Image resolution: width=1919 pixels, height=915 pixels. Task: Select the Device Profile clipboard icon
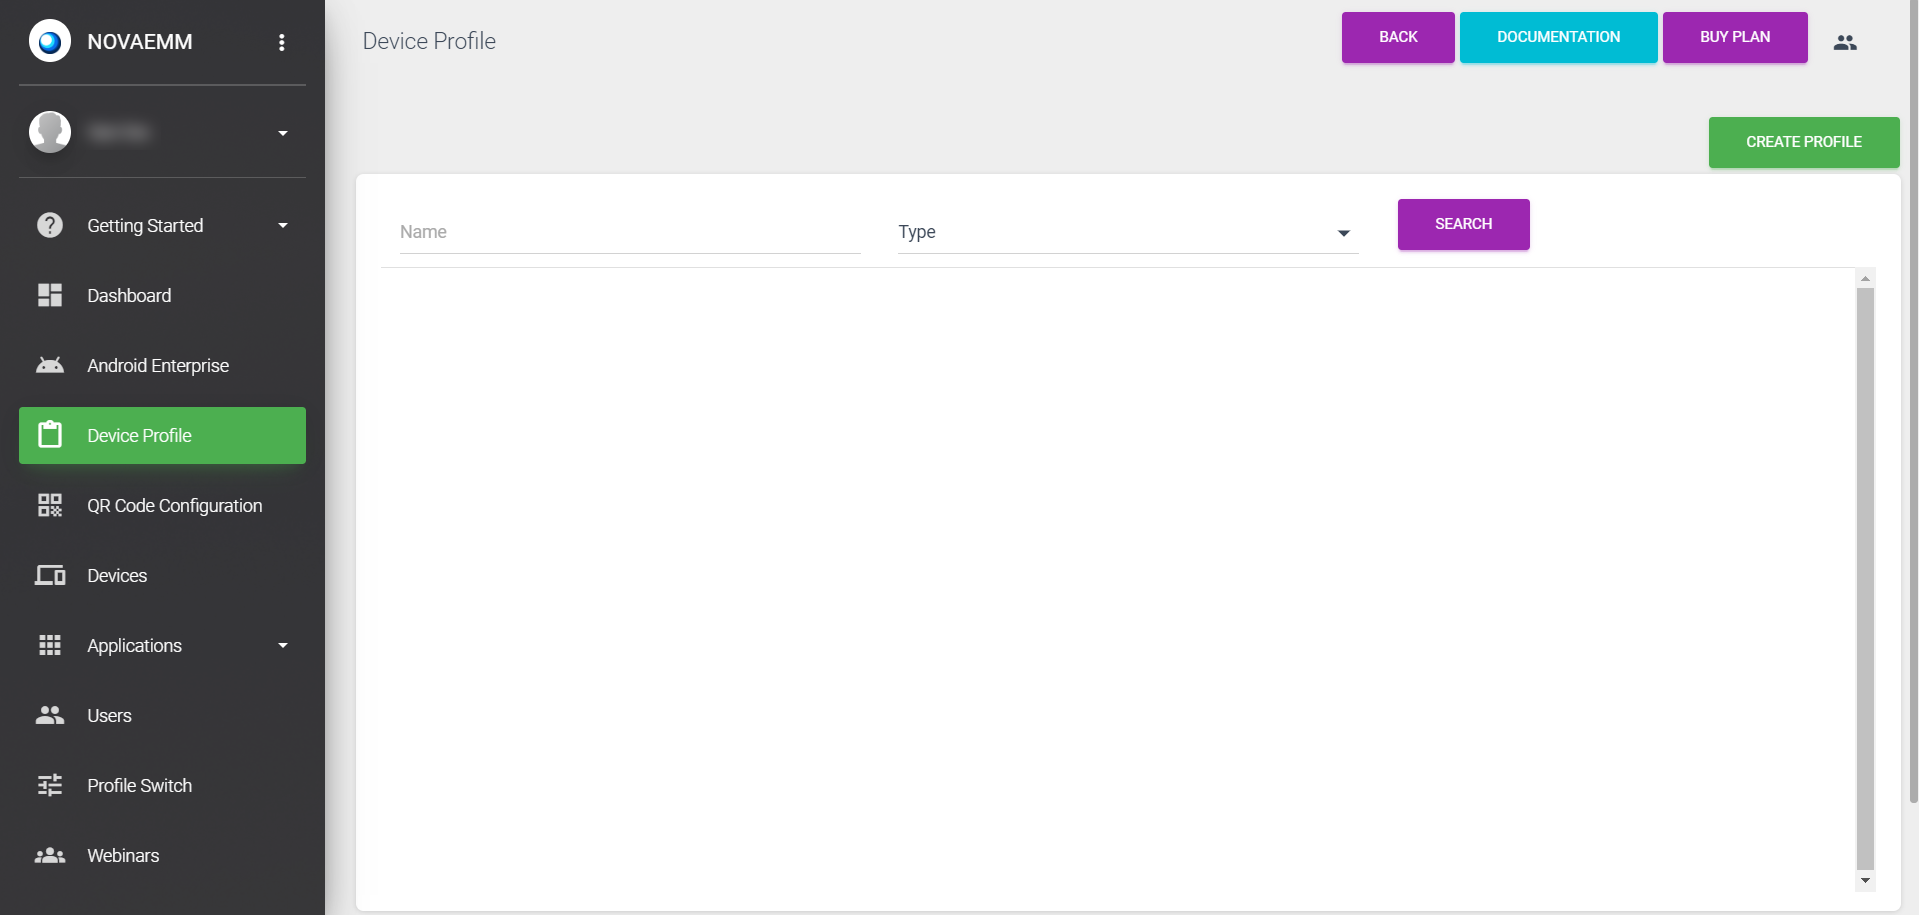click(49, 435)
